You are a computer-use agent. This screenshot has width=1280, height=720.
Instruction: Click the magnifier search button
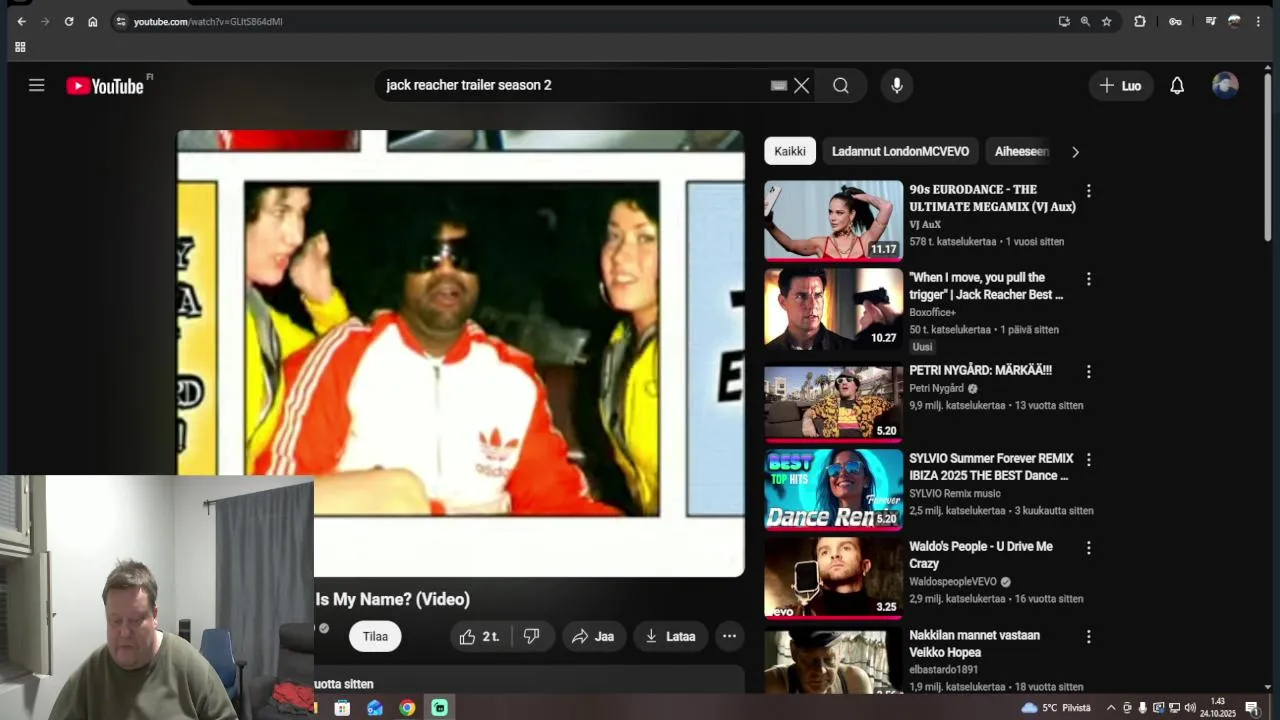pyautogui.click(x=841, y=86)
